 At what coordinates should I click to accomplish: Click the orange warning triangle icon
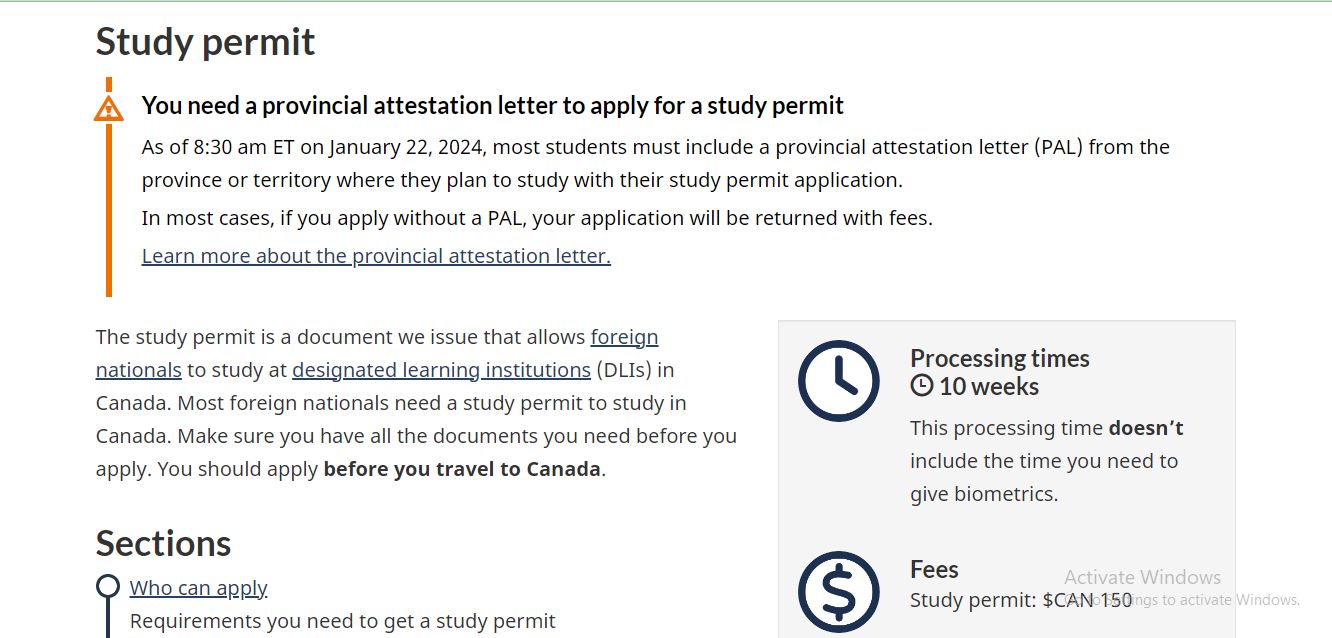(107, 107)
